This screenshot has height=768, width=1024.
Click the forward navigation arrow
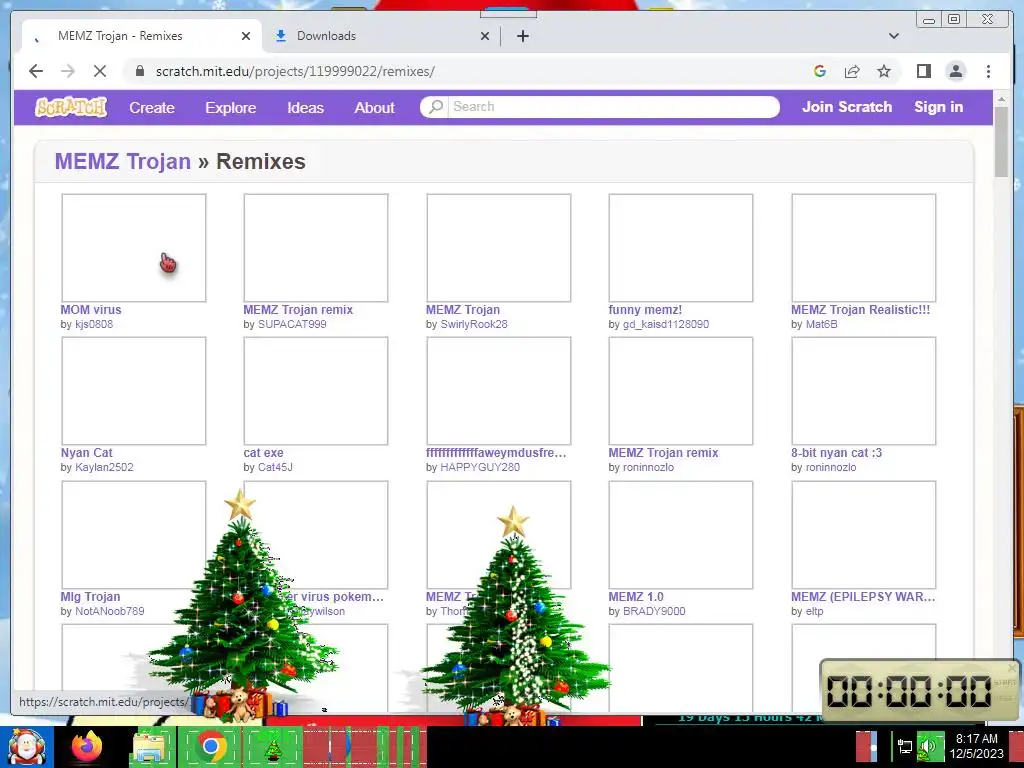[68, 71]
